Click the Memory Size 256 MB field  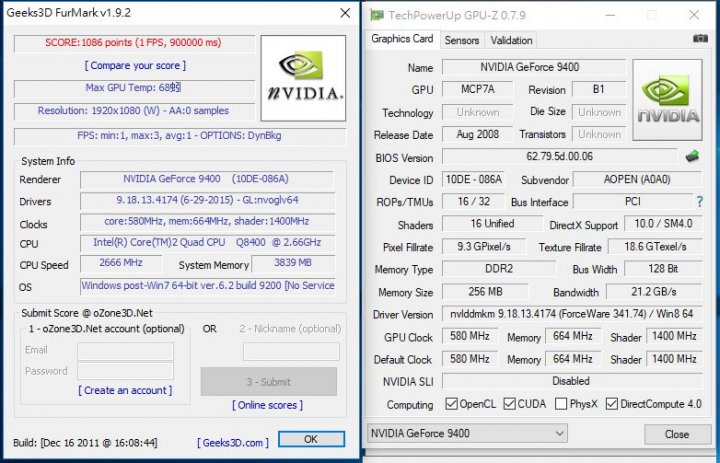485,292
